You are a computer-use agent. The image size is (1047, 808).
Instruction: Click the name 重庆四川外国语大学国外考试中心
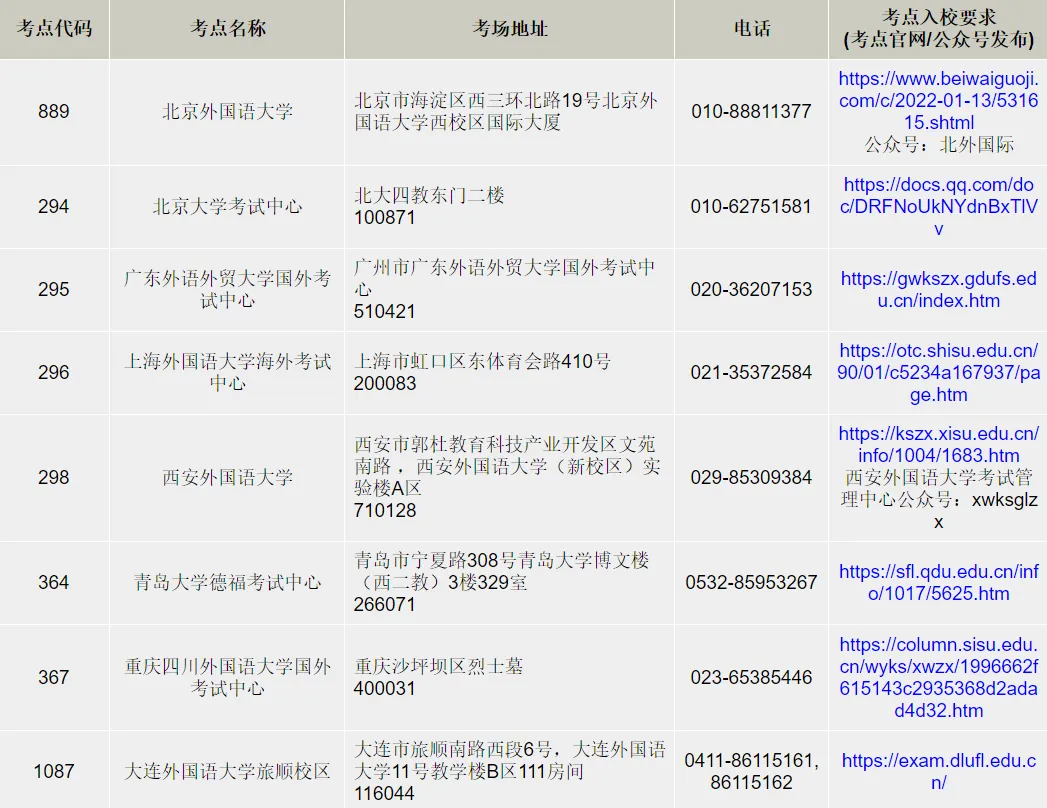click(x=228, y=677)
